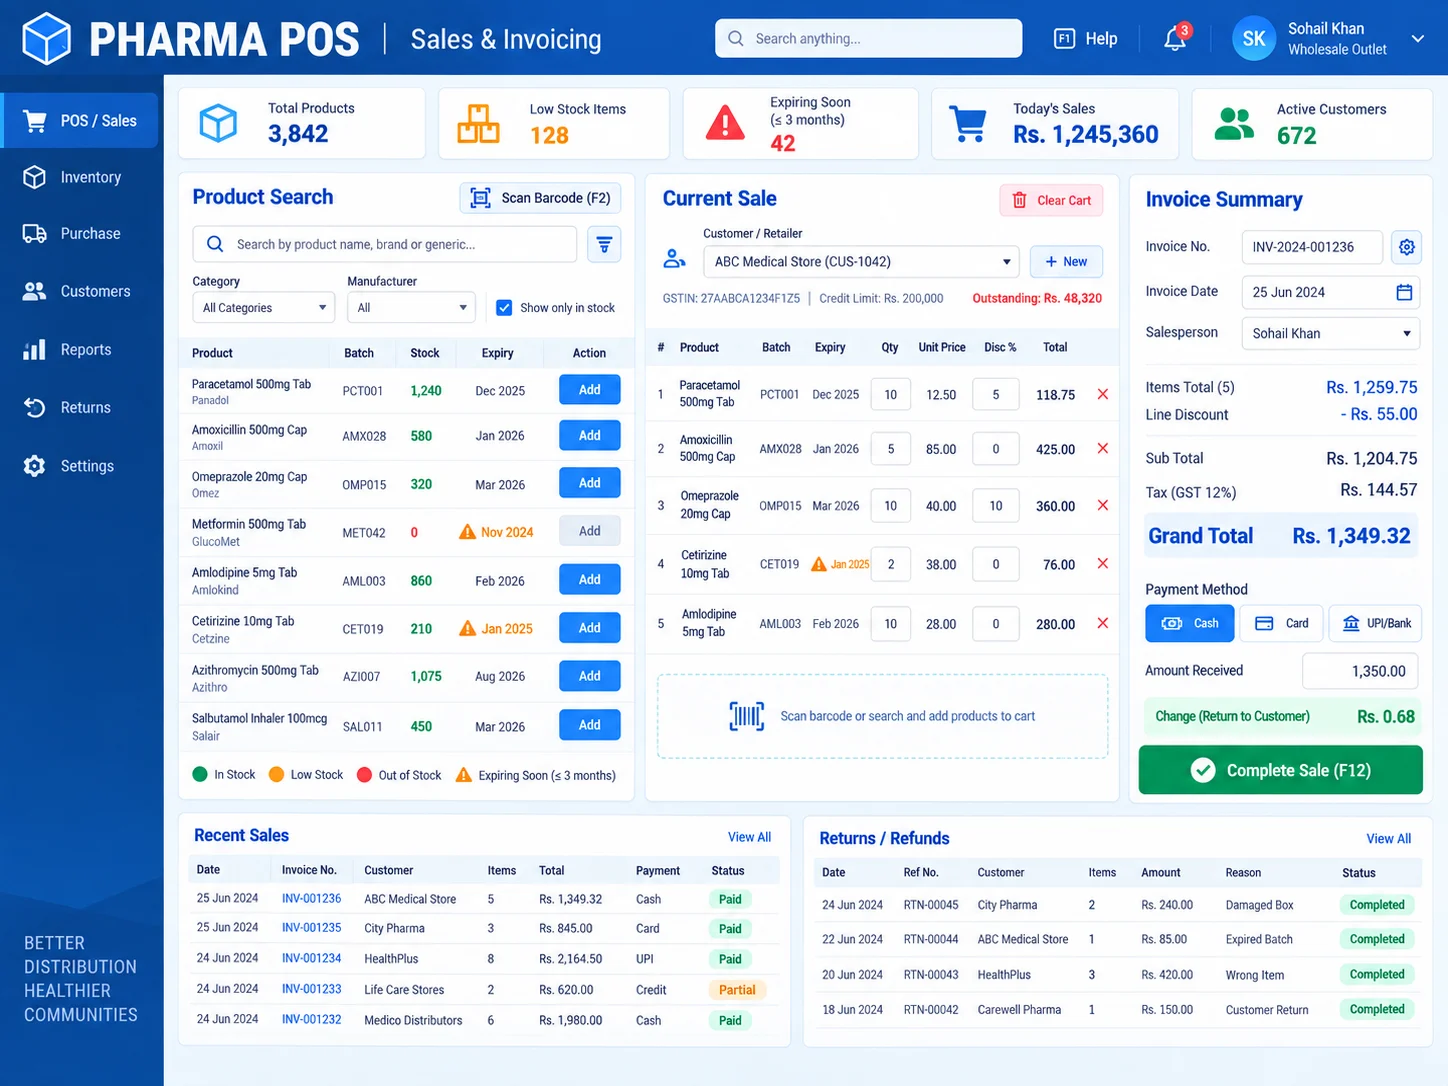Remove Omeprazole 20mg Cap from cart

click(x=1103, y=505)
